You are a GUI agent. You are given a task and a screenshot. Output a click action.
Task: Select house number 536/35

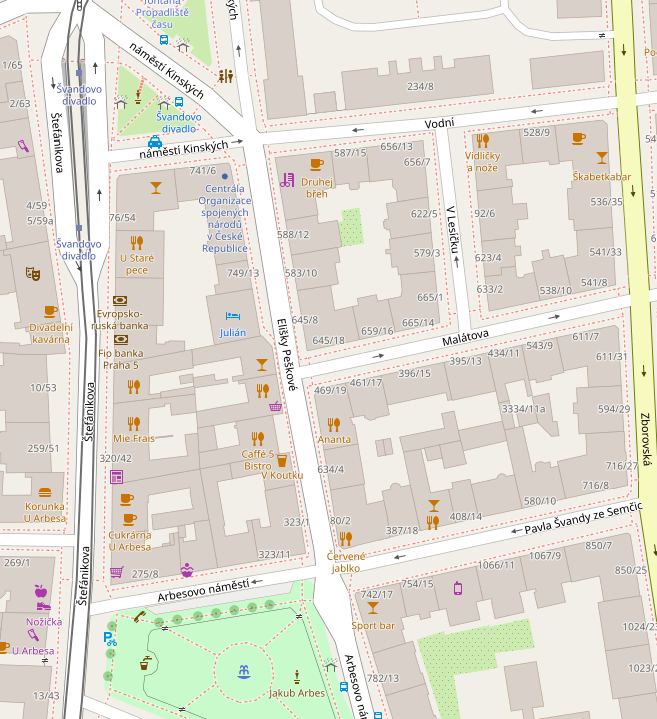606,201
